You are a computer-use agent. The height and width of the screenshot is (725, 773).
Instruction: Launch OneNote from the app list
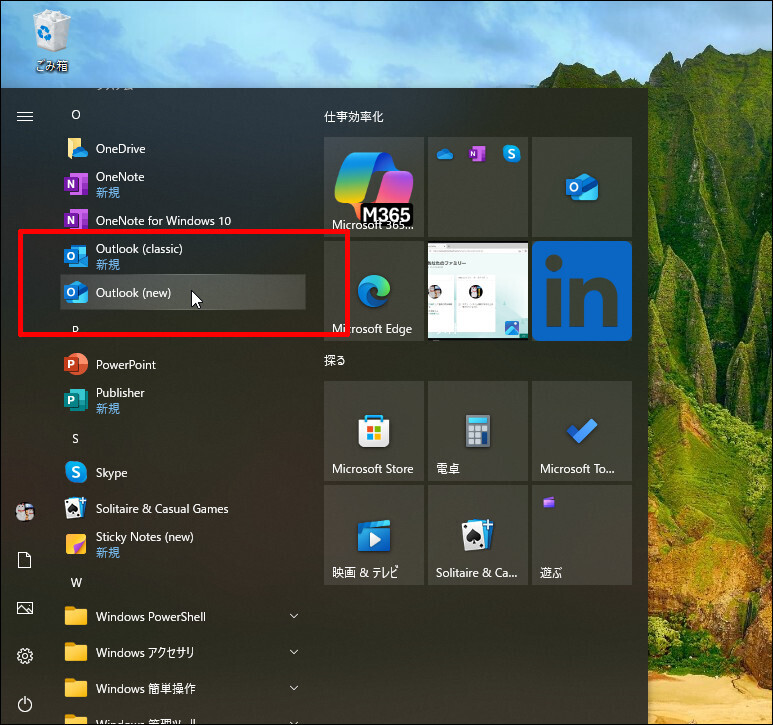coord(183,184)
